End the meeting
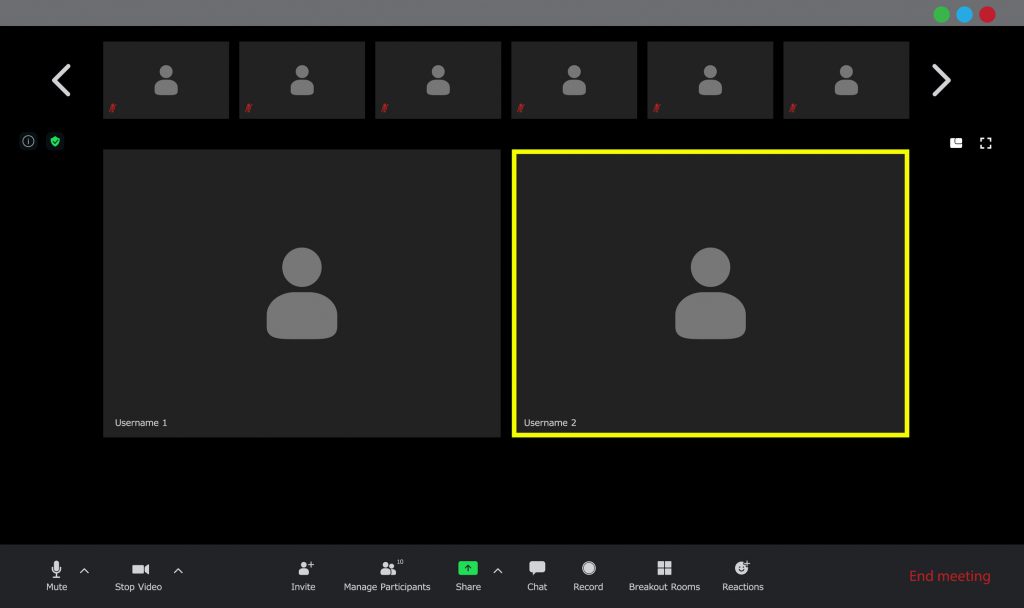The width and height of the screenshot is (1024, 608). [948, 576]
